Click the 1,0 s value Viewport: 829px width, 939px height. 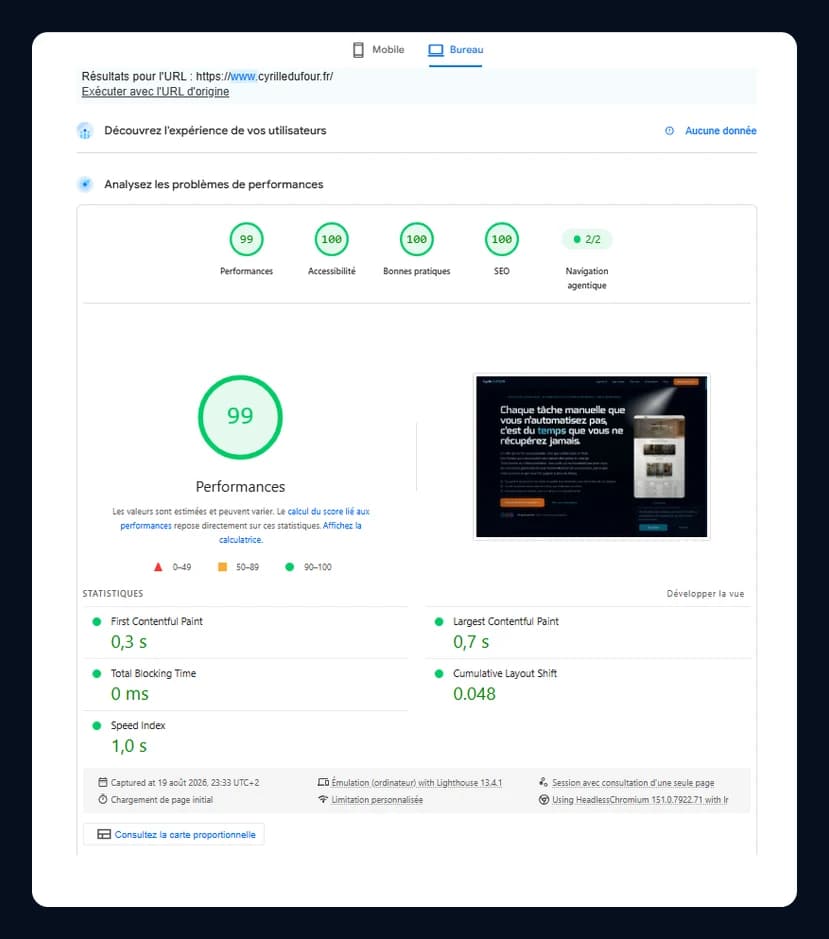point(129,746)
